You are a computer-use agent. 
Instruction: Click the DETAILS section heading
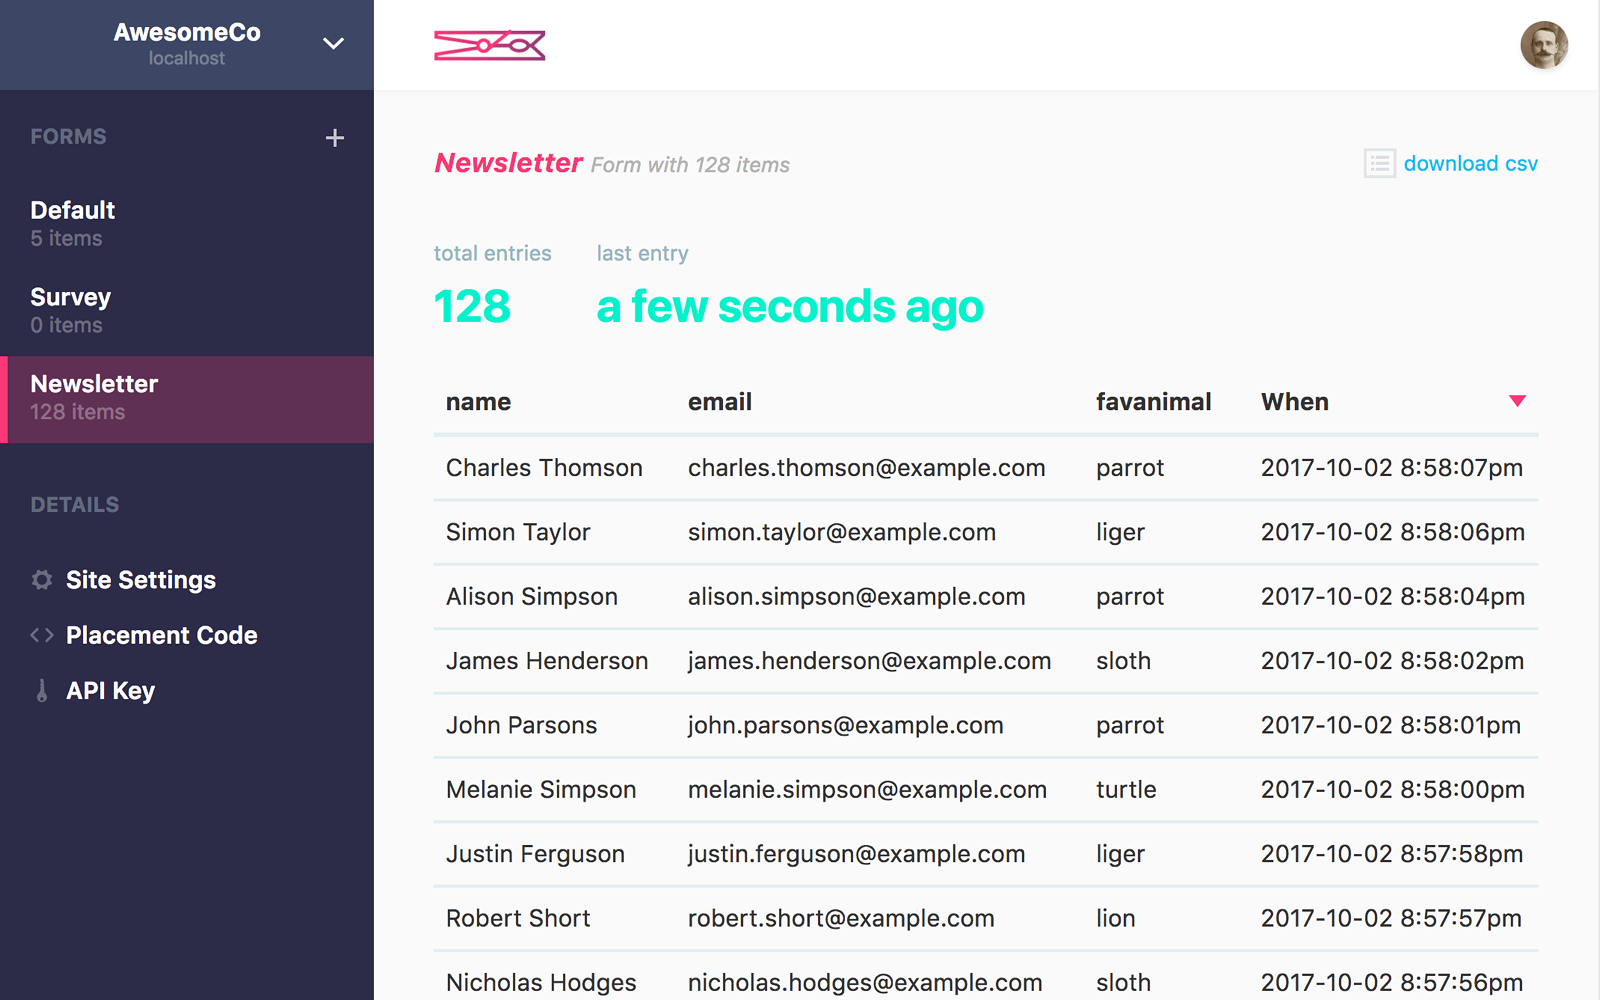74,505
